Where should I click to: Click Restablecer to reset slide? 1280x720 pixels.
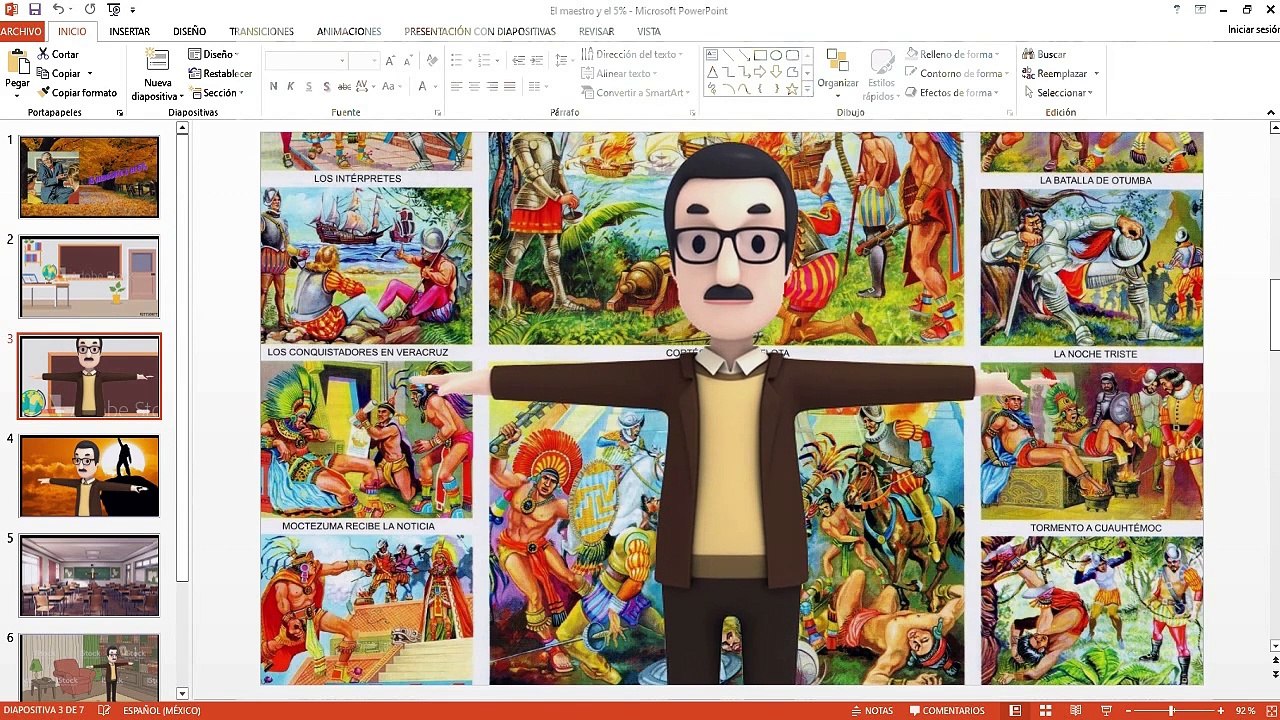pyautogui.click(x=220, y=73)
